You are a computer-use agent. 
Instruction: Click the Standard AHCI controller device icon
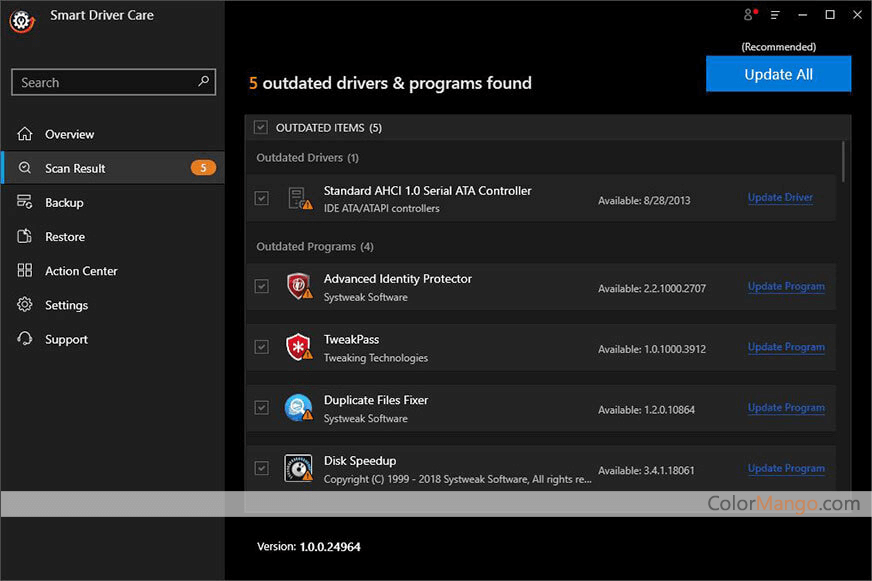pos(299,198)
